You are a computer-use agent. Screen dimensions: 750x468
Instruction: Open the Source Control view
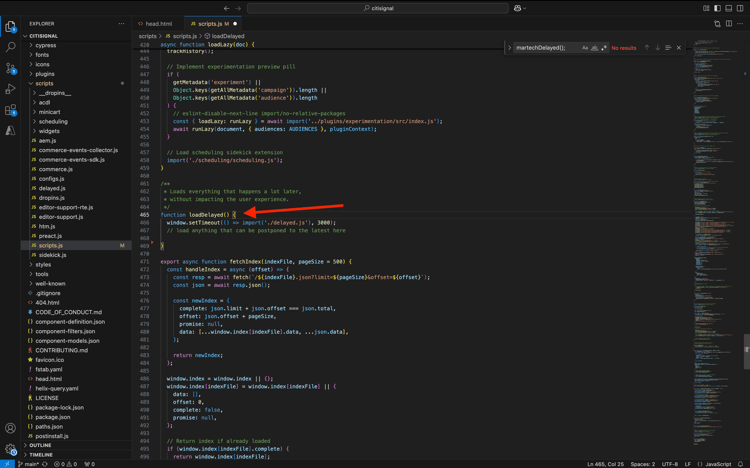click(x=11, y=68)
